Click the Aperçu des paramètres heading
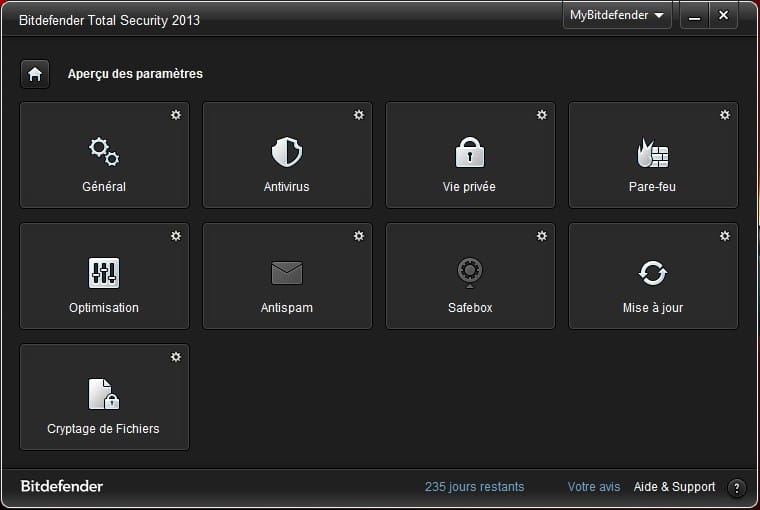This screenshot has width=760, height=510. [x=135, y=74]
